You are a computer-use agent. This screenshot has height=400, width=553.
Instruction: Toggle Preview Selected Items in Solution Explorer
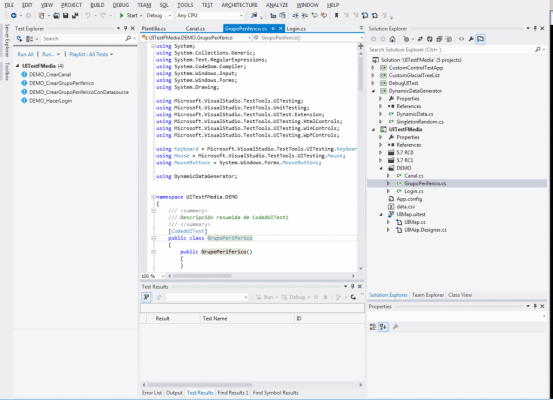480,39
